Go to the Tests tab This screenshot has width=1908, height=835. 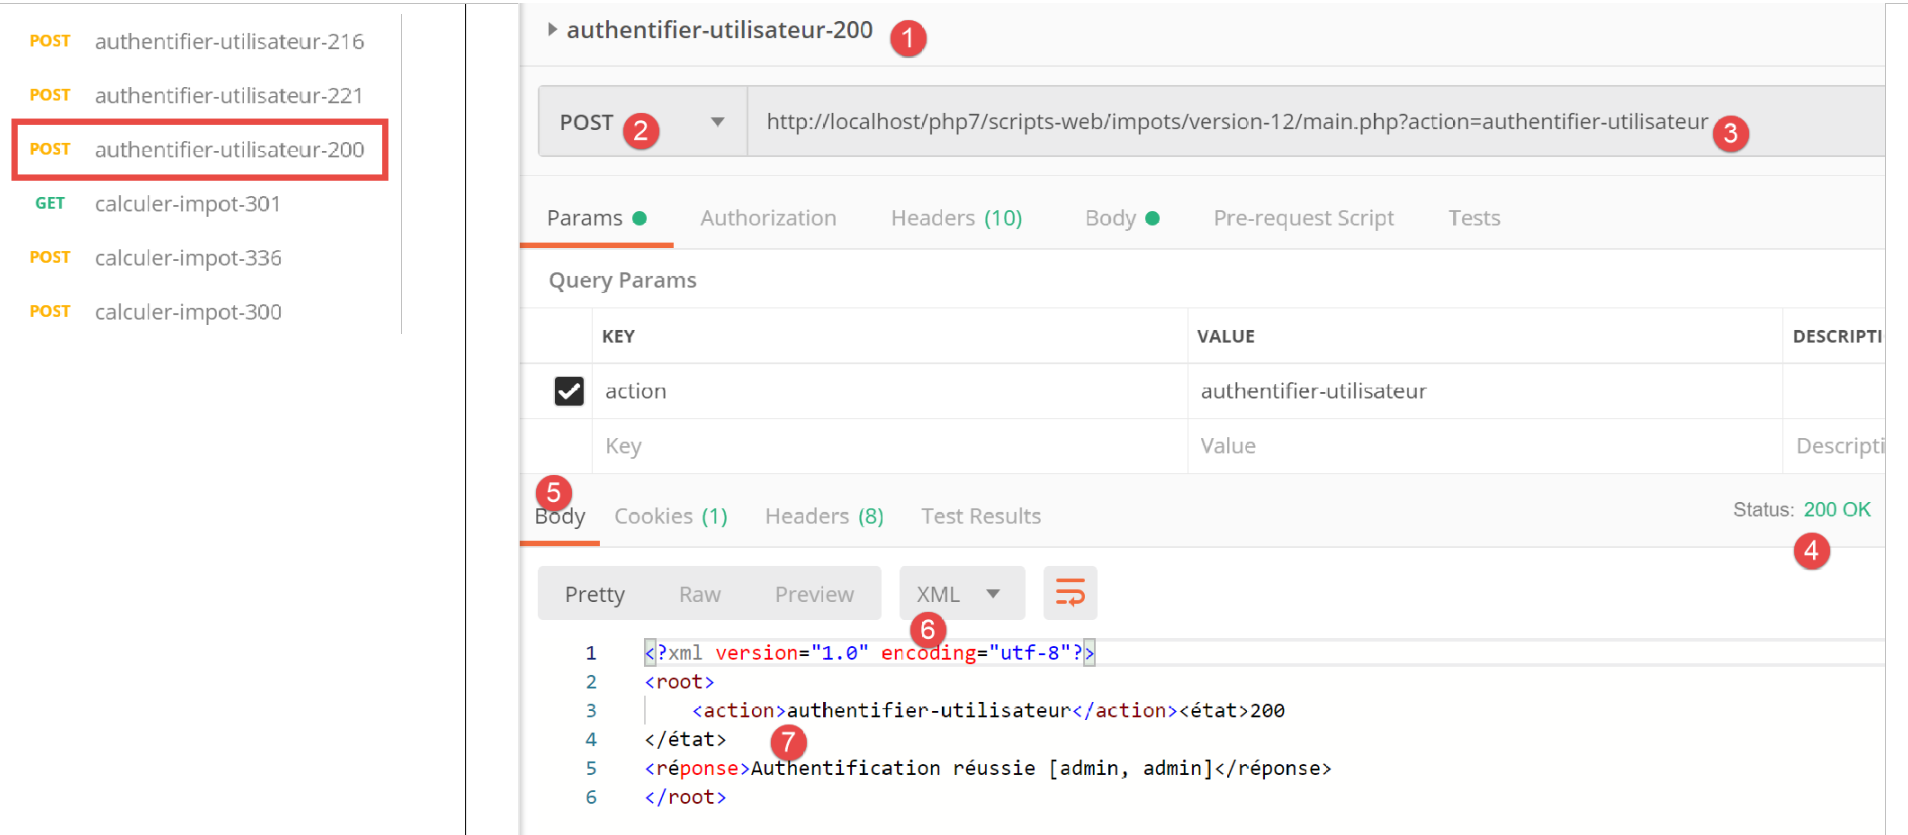pyautogui.click(x=1473, y=218)
